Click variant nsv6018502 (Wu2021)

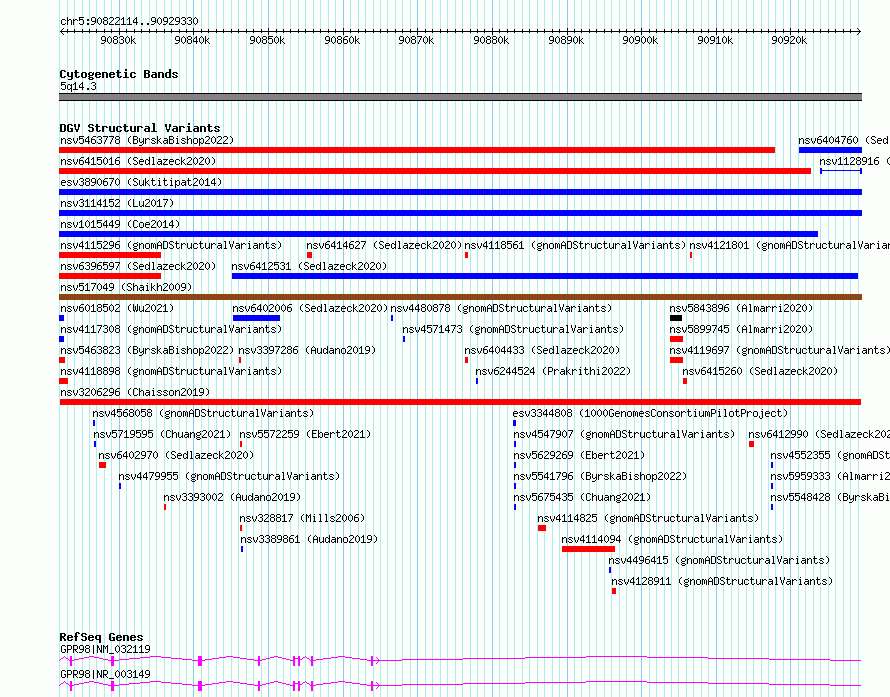(117, 308)
